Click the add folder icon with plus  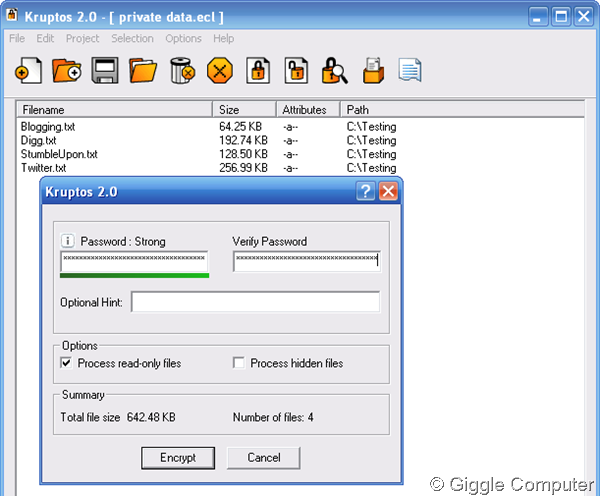67,70
